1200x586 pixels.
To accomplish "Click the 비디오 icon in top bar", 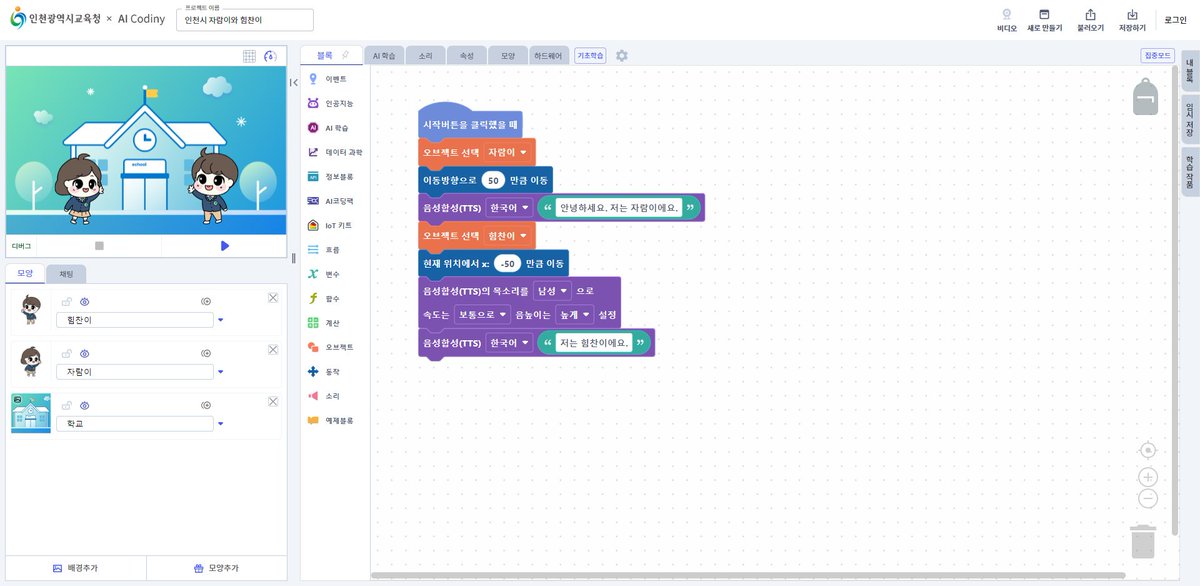I will point(1006,20).
